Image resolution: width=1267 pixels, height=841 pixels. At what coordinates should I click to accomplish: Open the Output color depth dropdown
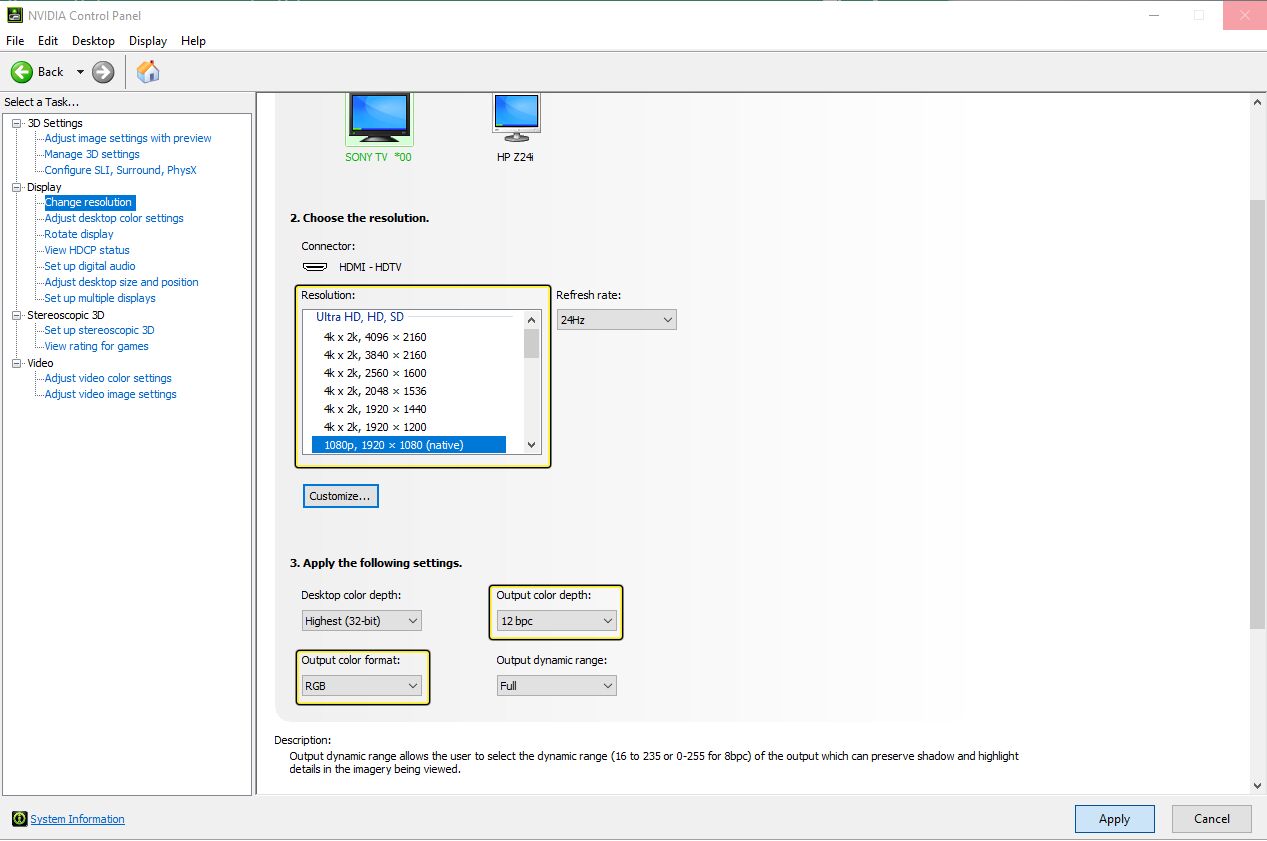coord(556,621)
